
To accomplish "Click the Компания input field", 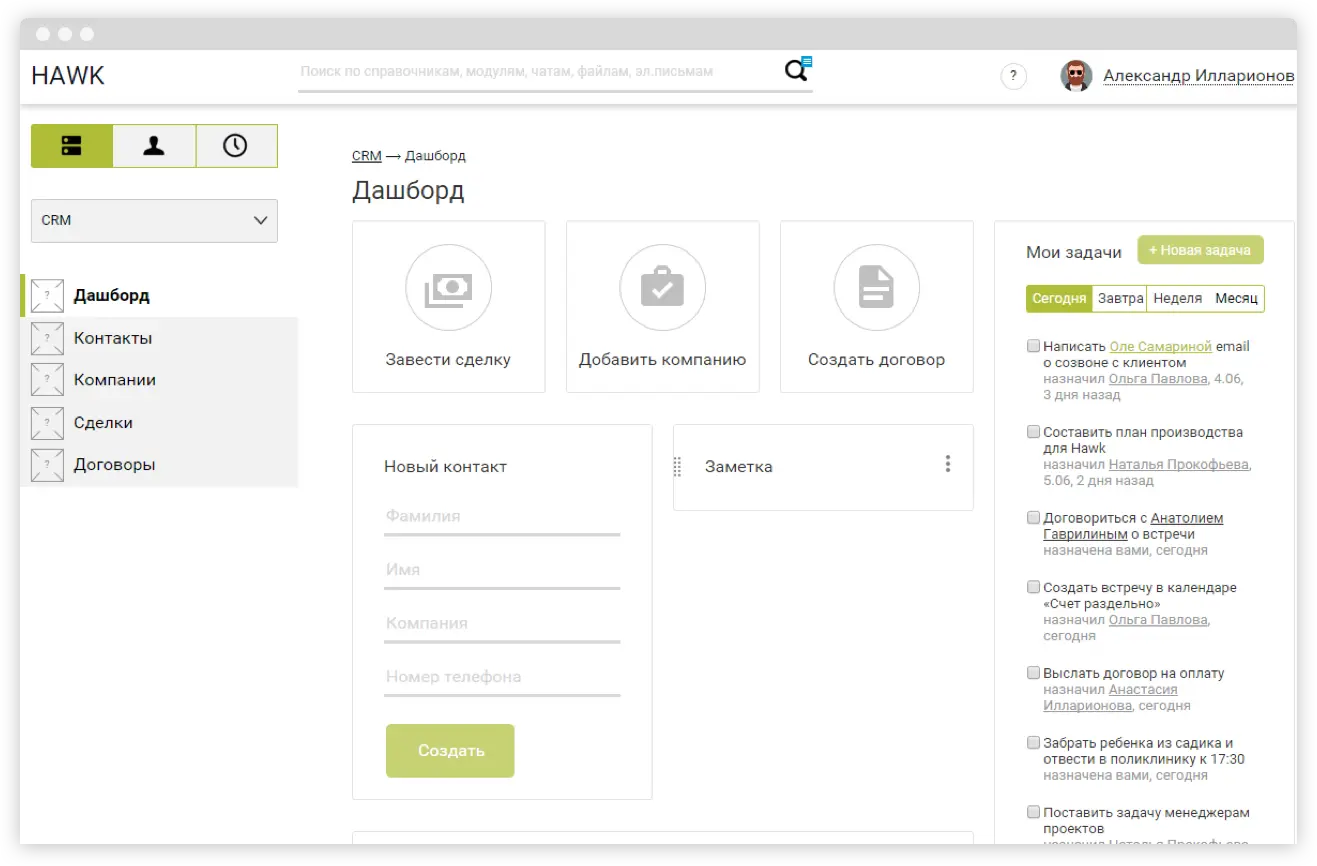I will [502, 624].
